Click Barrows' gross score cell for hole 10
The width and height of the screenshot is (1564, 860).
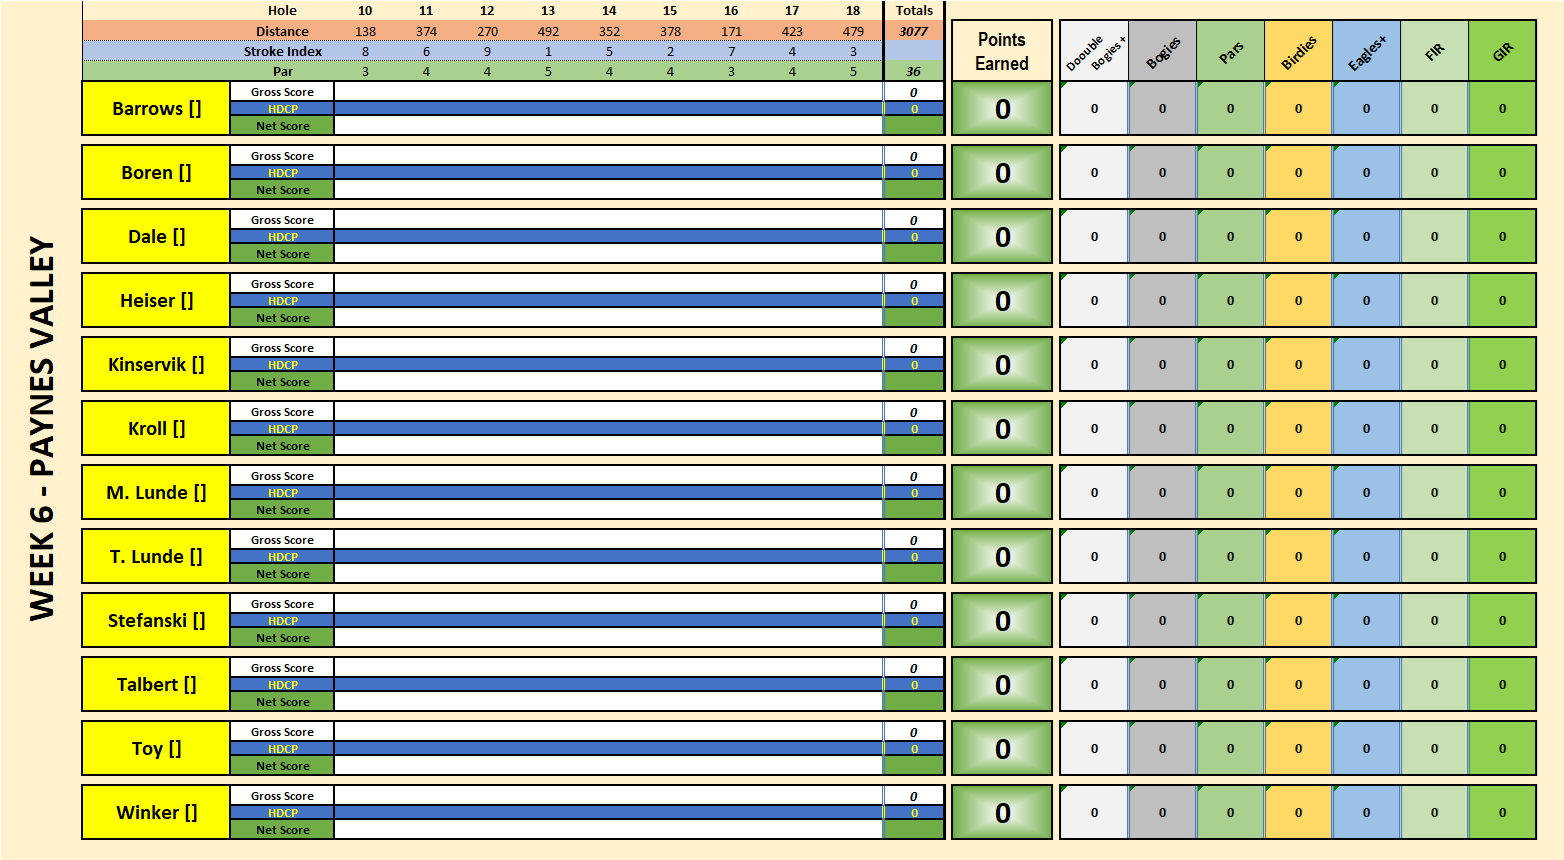click(365, 92)
